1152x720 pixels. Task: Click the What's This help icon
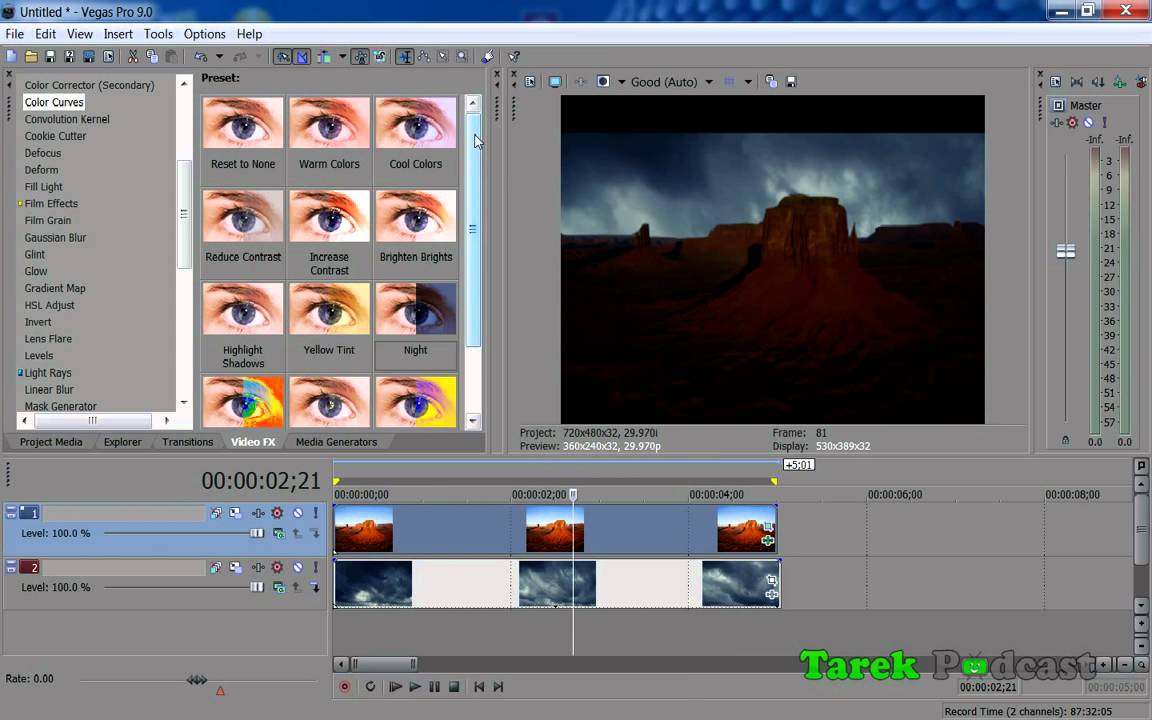coord(514,57)
